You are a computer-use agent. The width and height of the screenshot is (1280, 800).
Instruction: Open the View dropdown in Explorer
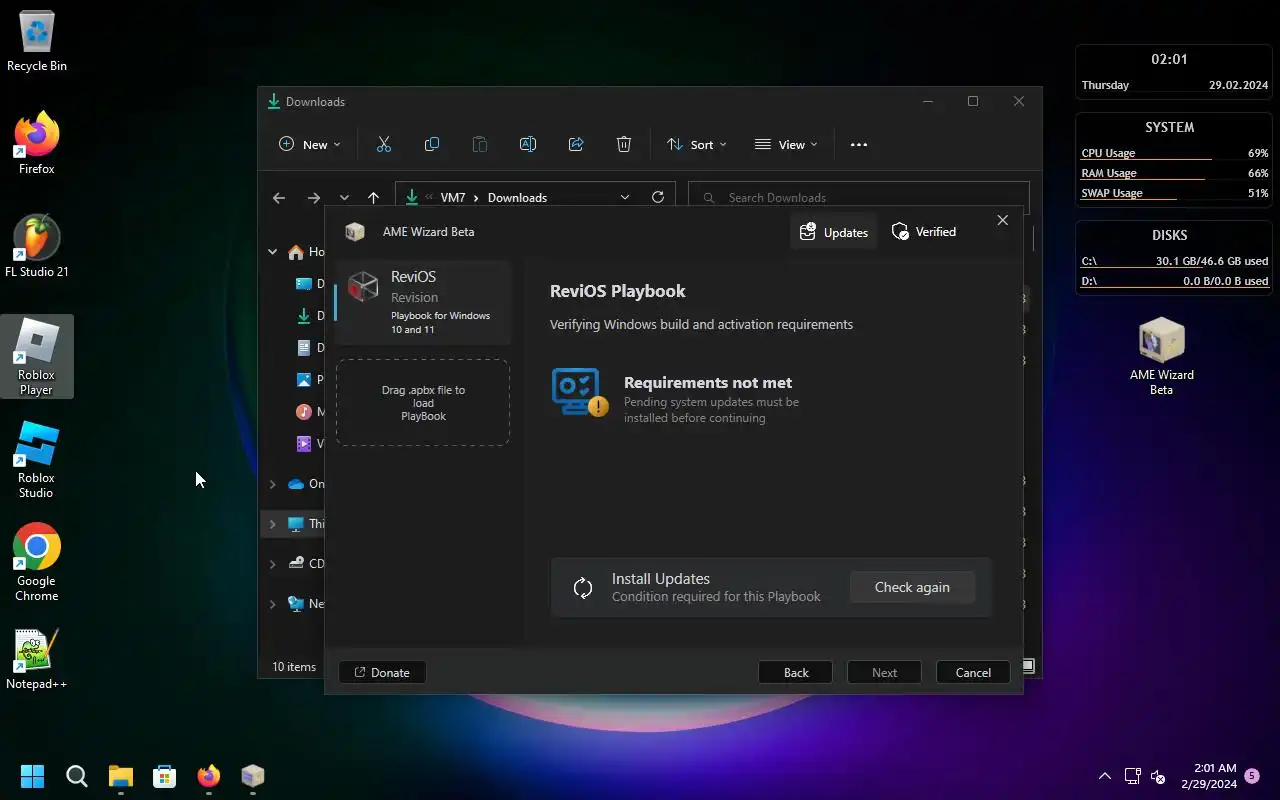click(x=786, y=144)
